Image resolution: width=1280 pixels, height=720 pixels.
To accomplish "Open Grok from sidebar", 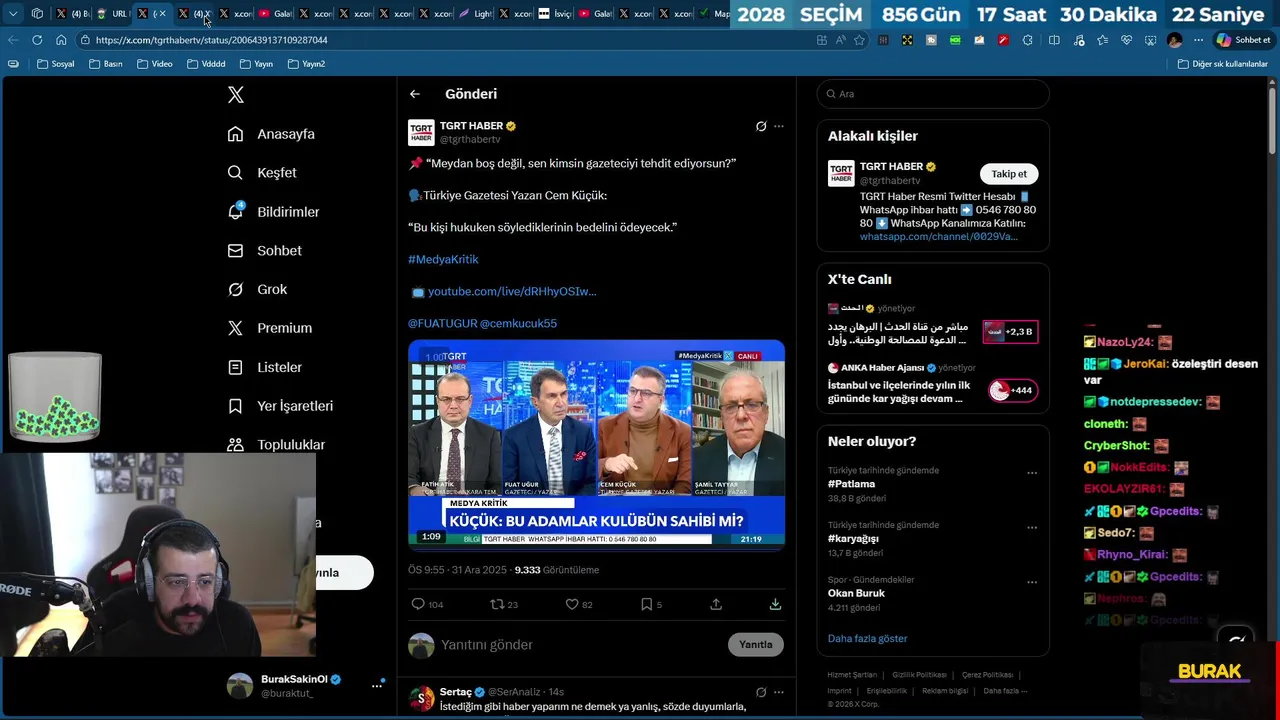I will click(x=257, y=289).
